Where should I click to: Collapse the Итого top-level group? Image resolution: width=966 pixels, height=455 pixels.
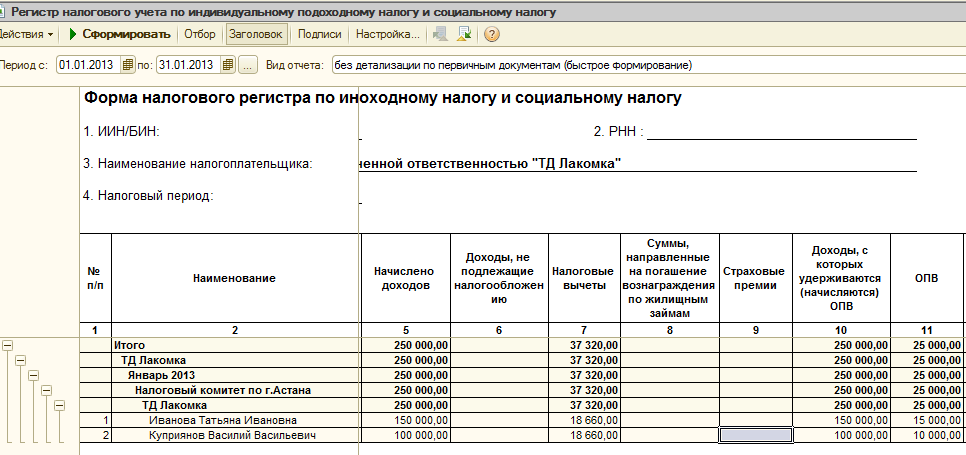tap(8, 345)
